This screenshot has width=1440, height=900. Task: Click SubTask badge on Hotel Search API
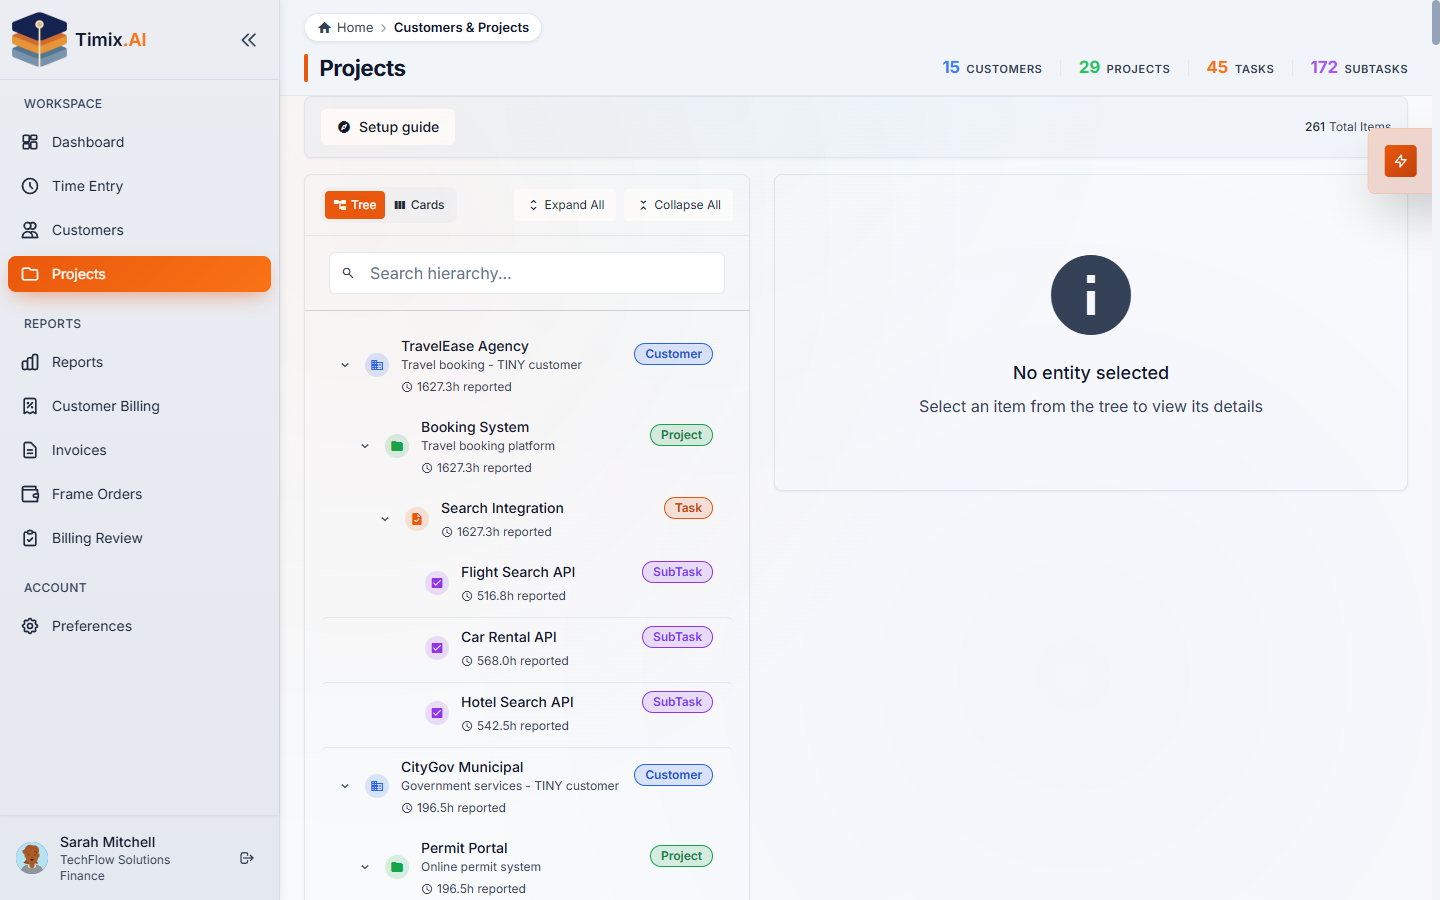(x=677, y=702)
